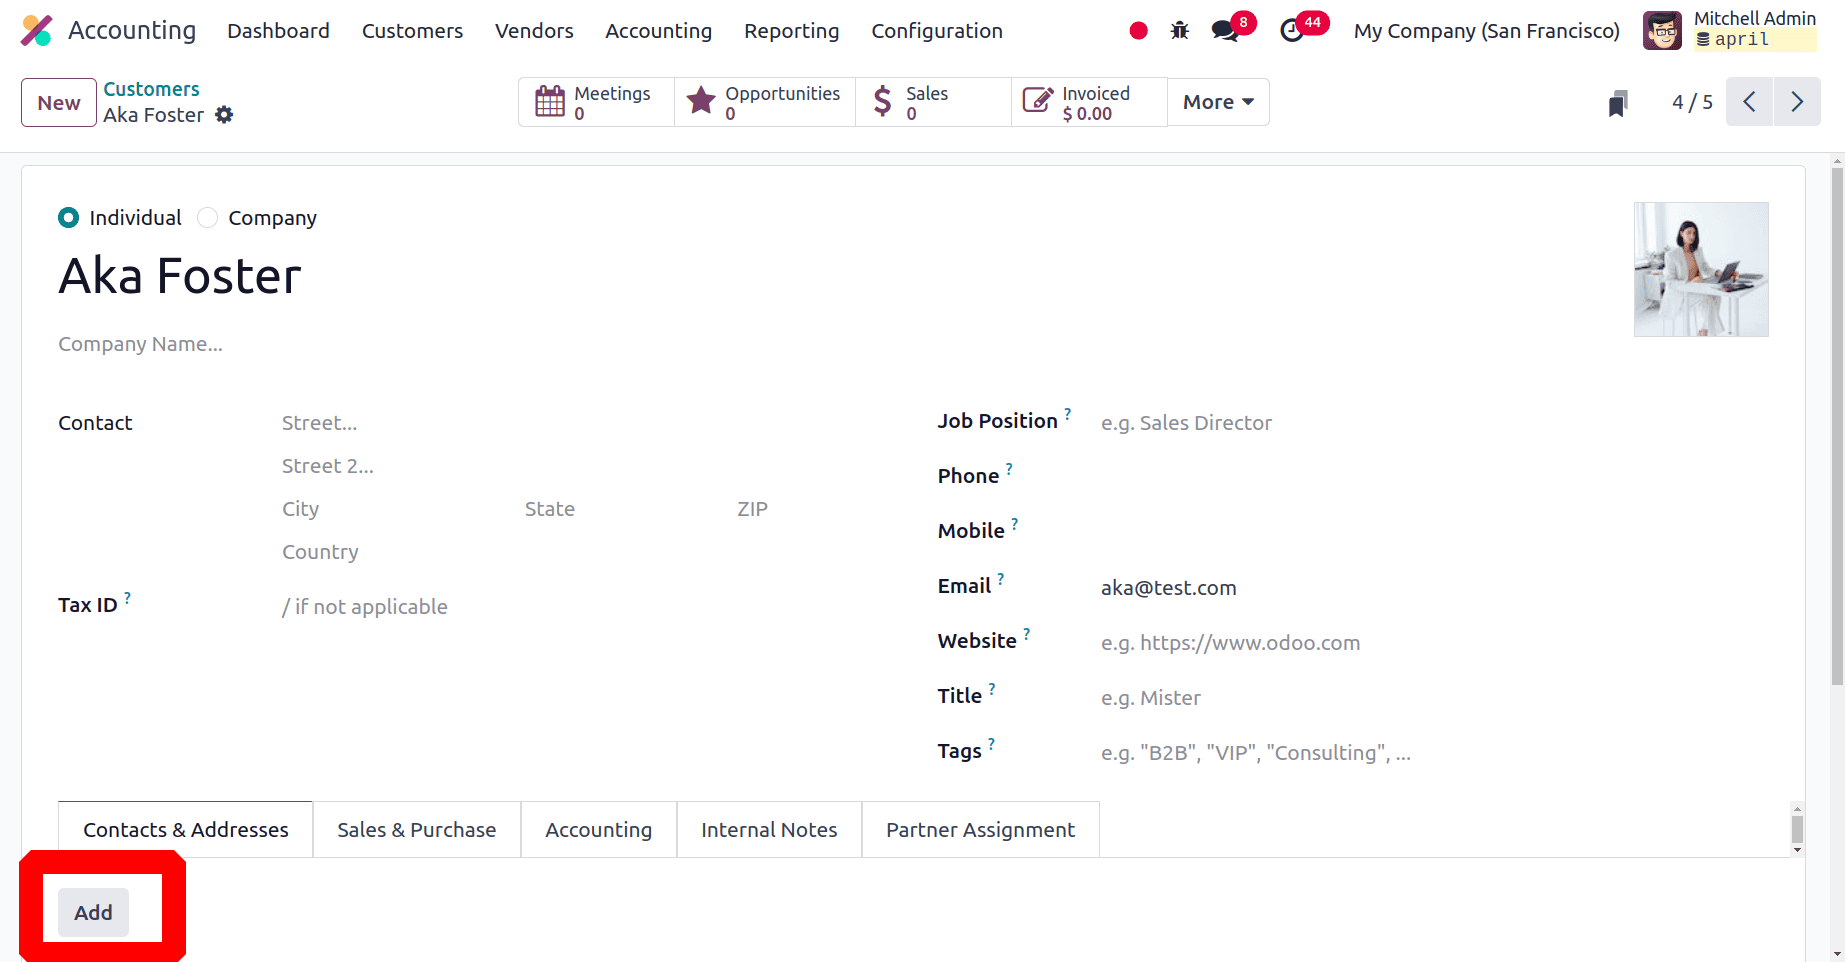Open the Dashboard menu

[x=278, y=31]
